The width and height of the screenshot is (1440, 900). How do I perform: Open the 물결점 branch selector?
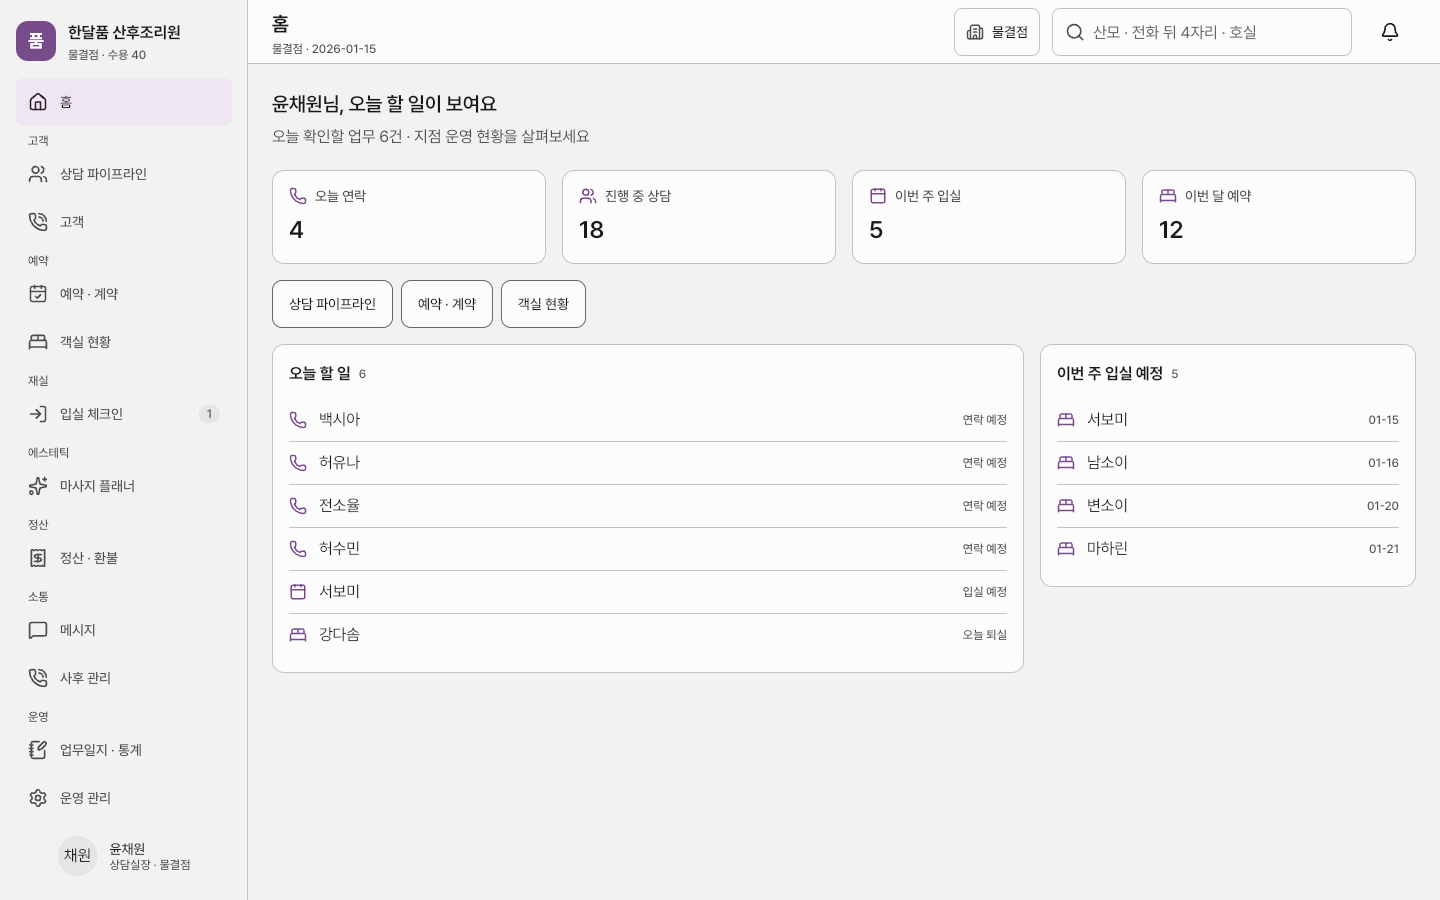(997, 32)
